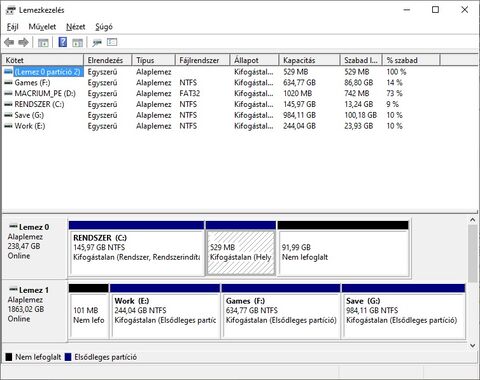Minimize the Lemezkezelés window
The width and height of the screenshot is (480, 380).
click(407, 10)
